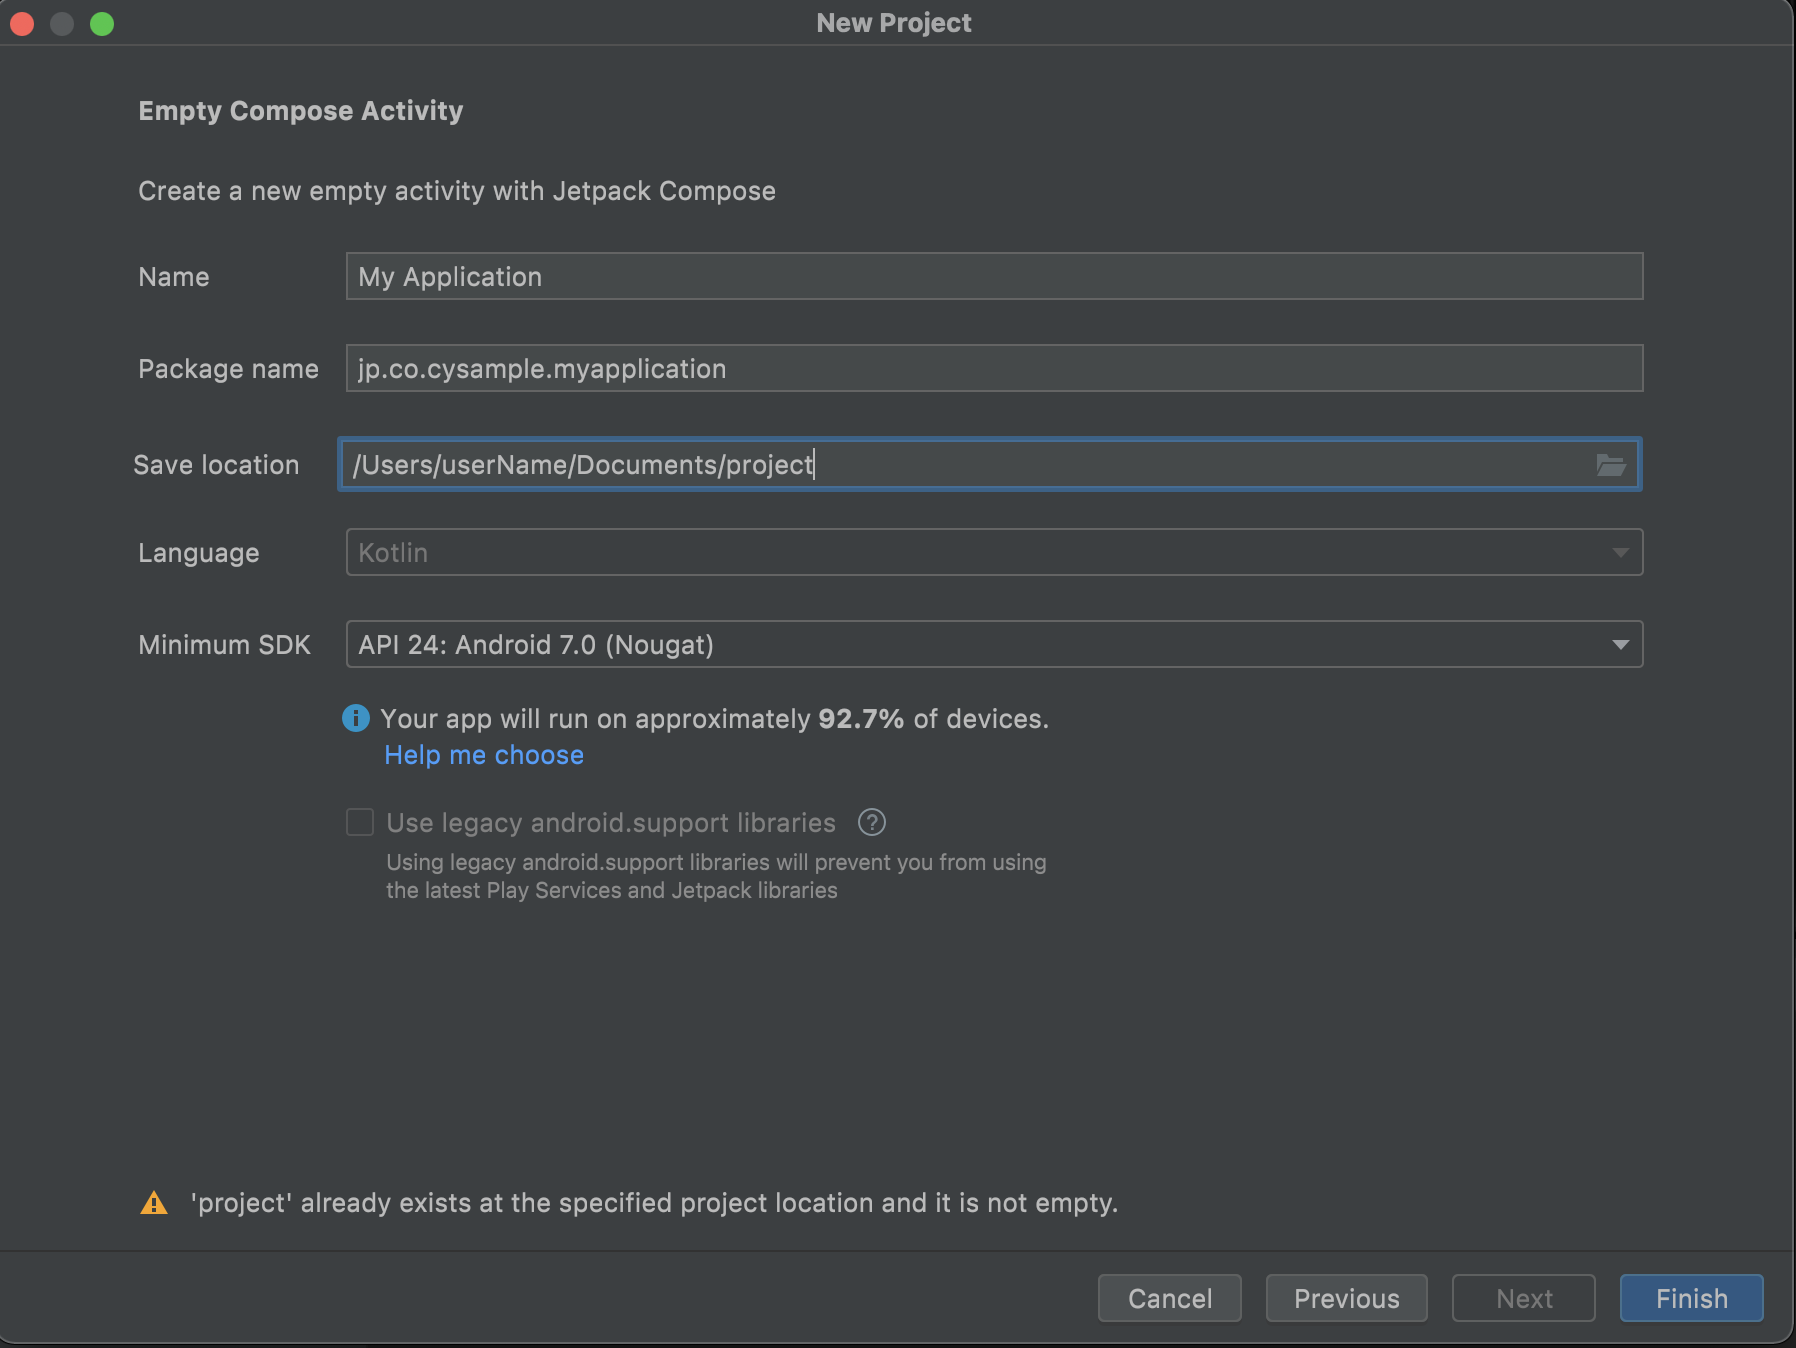Go back with the Previous button
This screenshot has height=1348, width=1796.
[1346, 1298]
